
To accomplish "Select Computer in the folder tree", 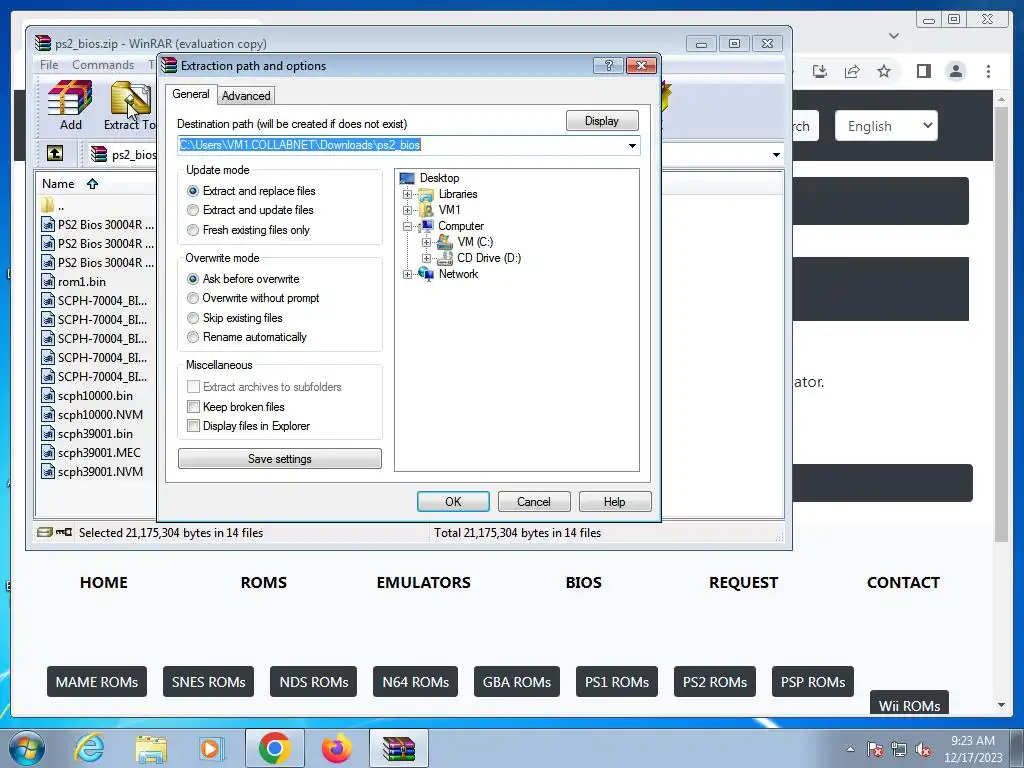I will coord(460,226).
